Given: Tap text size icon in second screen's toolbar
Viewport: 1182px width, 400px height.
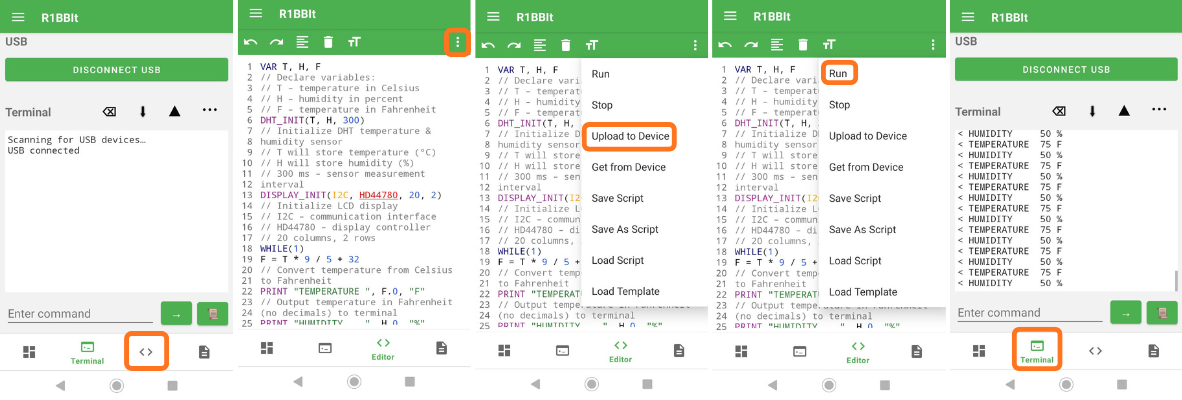Looking at the screenshot, I should pos(354,42).
